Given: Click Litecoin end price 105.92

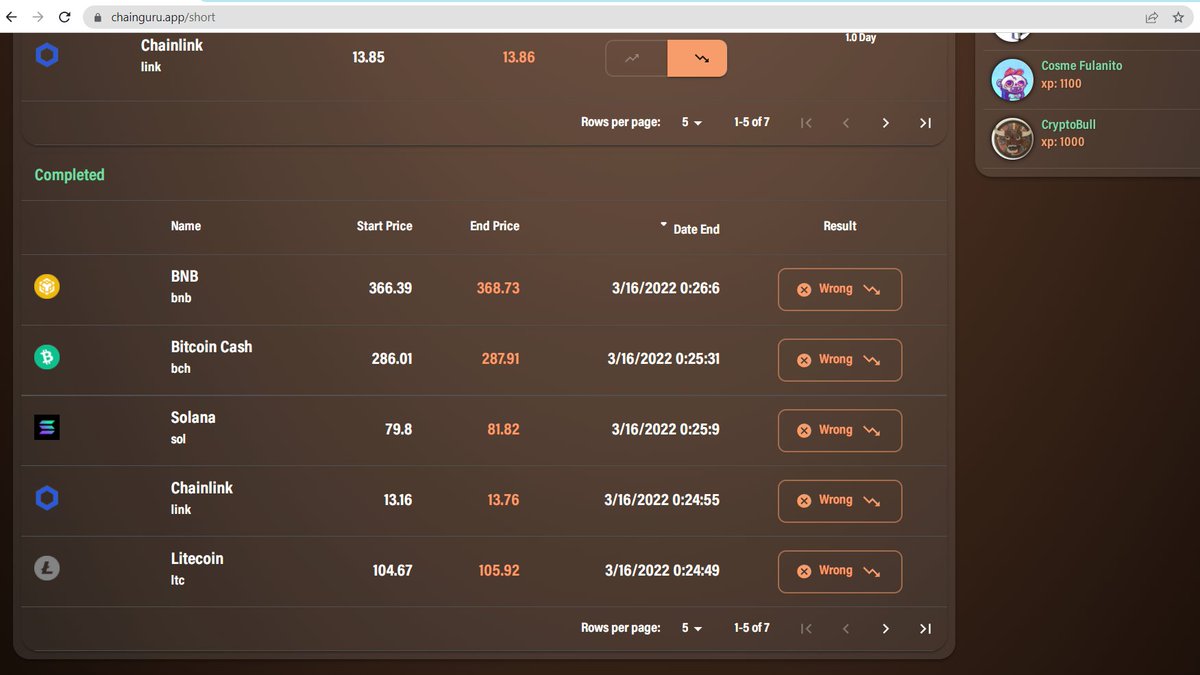Looking at the screenshot, I should click(x=499, y=570).
